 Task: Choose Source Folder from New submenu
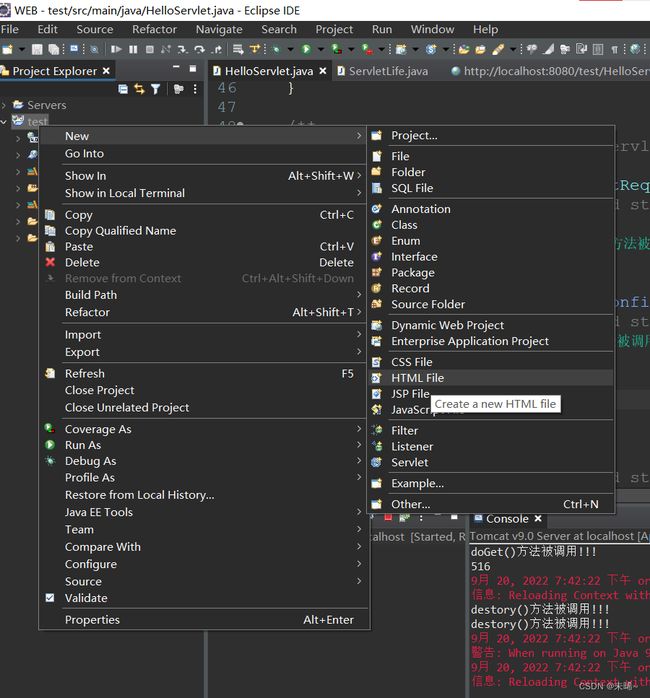click(x=491, y=304)
